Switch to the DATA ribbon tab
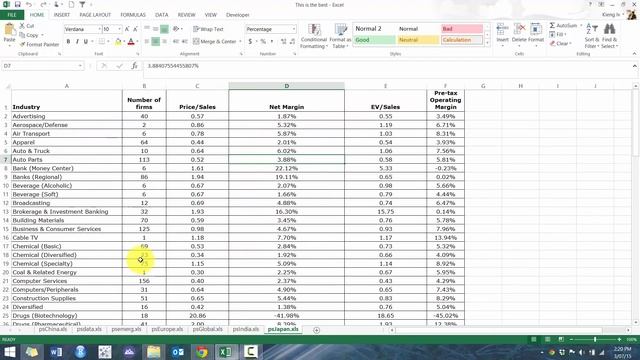 [x=162, y=15]
